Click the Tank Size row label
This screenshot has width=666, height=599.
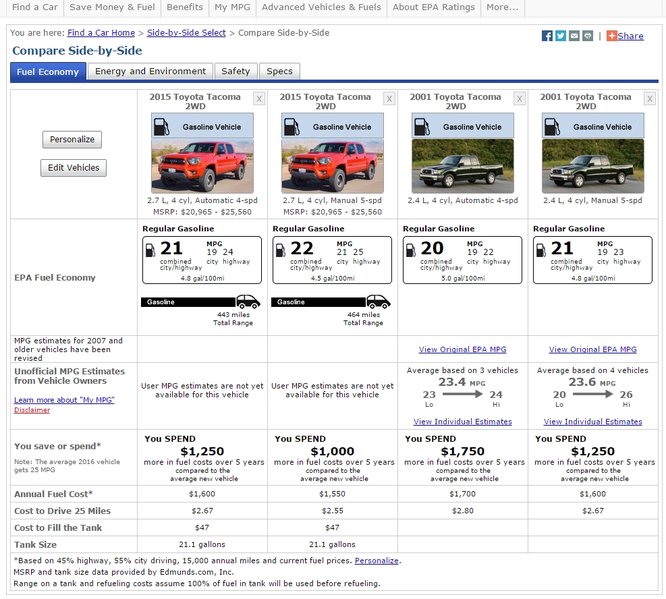(35, 545)
